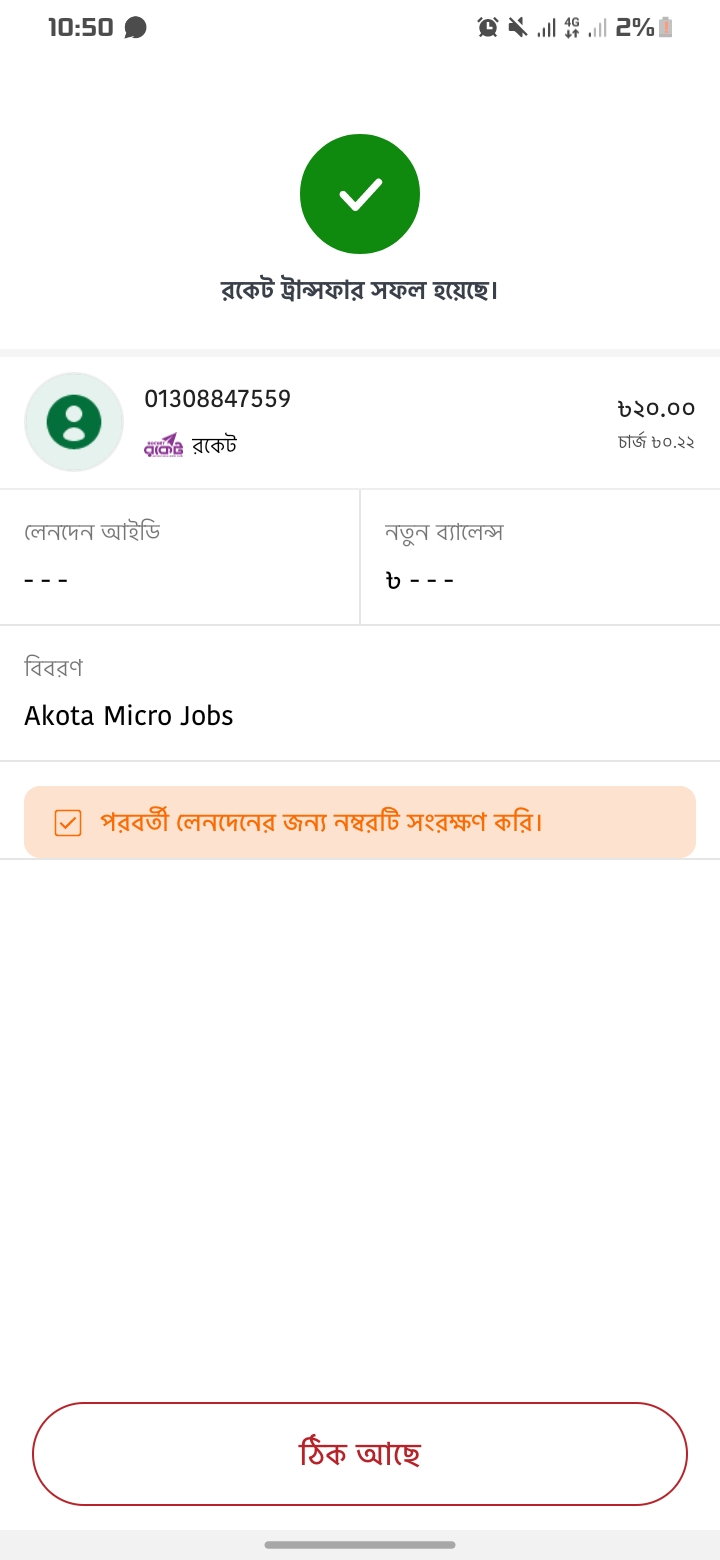Tap the নতুন ব্যালেন্স field
720x1560 pixels.
[x=540, y=557]
